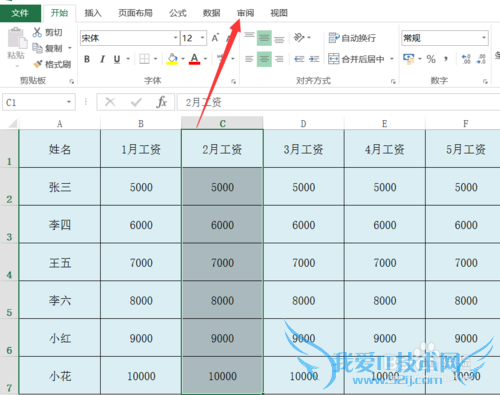500x395 pixels.
Task: Open clipboard (剪贴板) dialog launcher
Action: (x=71, y=81)
